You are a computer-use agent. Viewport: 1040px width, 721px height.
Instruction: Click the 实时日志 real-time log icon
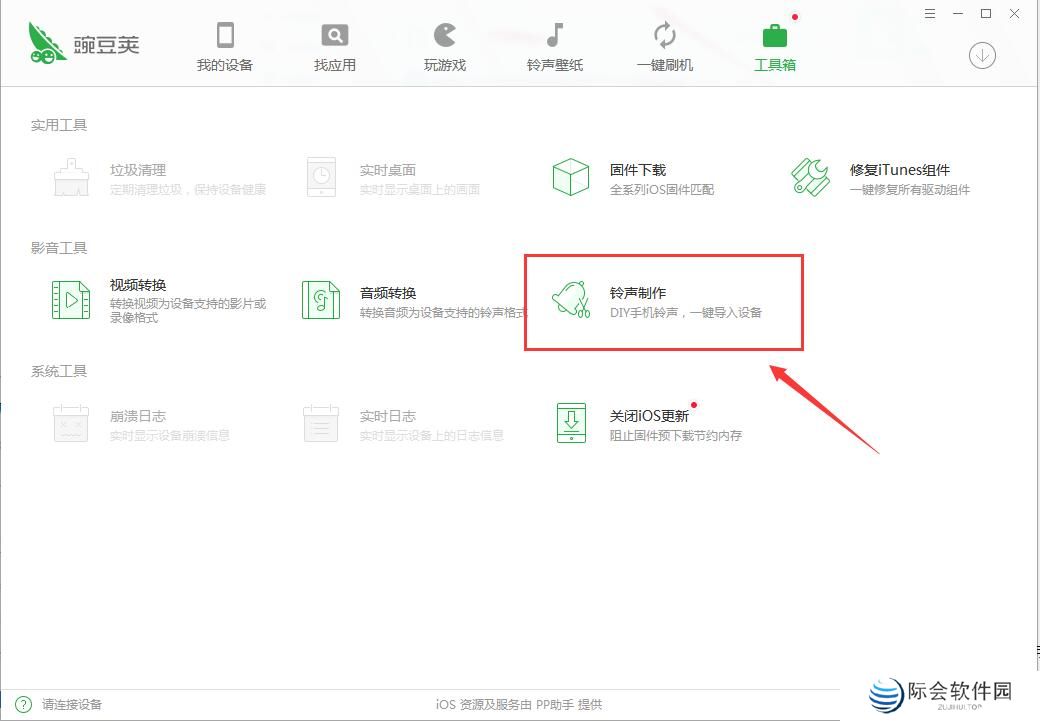point(320,423)
